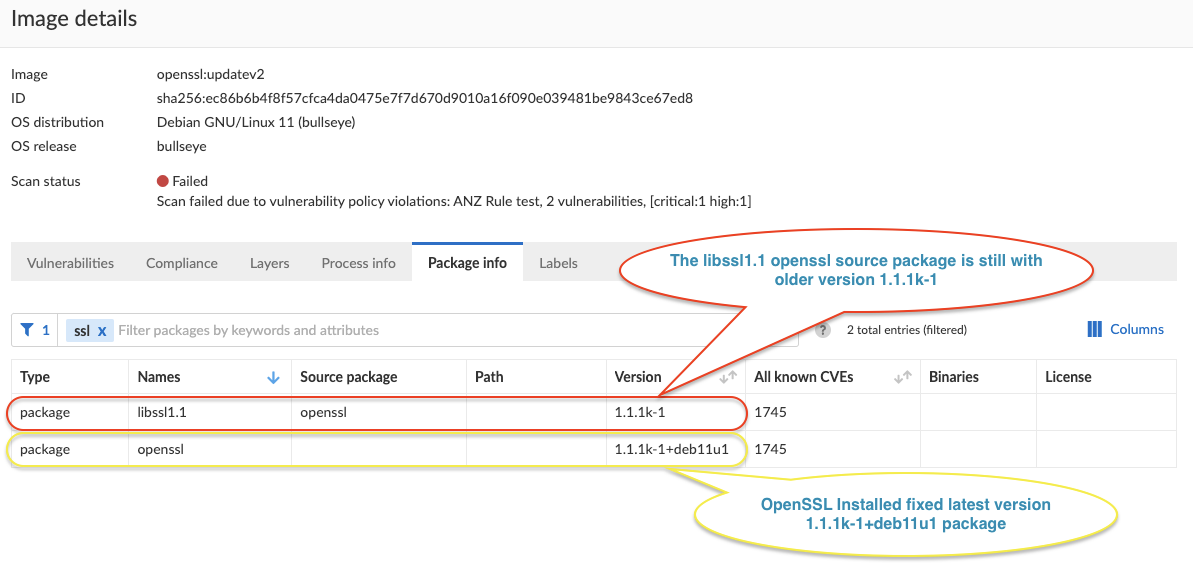Open the Compliance tab
Viewport: 1193px width, 563px height.
pos(181,263)
